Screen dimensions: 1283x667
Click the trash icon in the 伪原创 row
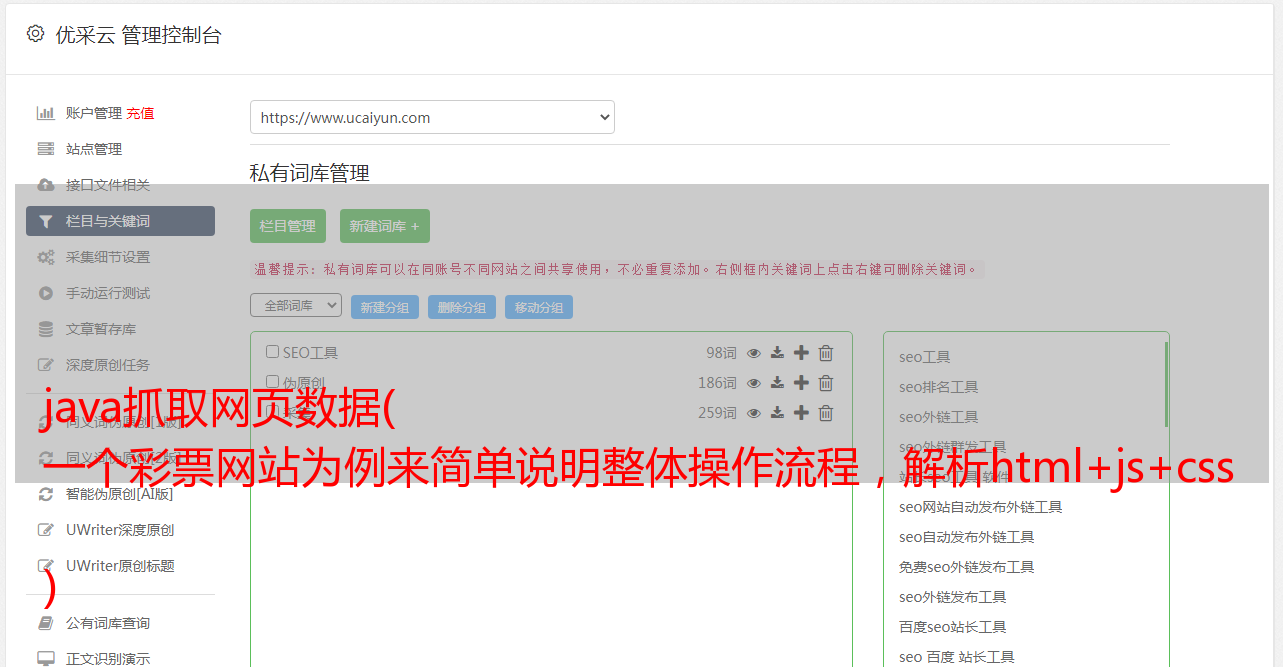(x=826, y=383)
